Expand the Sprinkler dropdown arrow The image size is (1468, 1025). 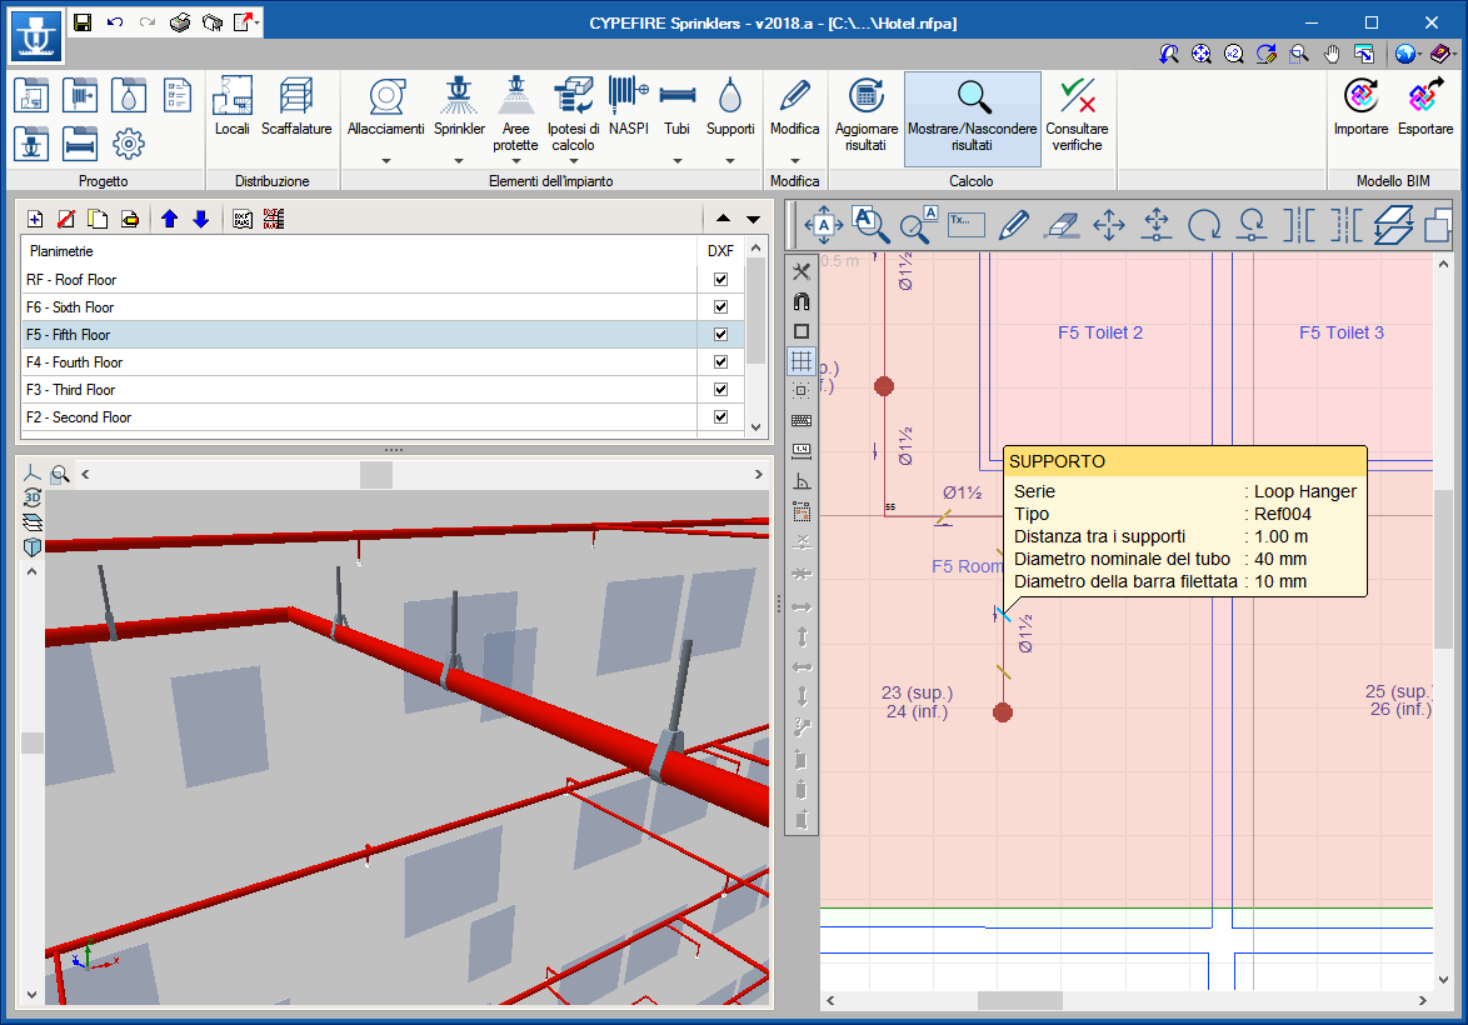click(x=459, y=160)
